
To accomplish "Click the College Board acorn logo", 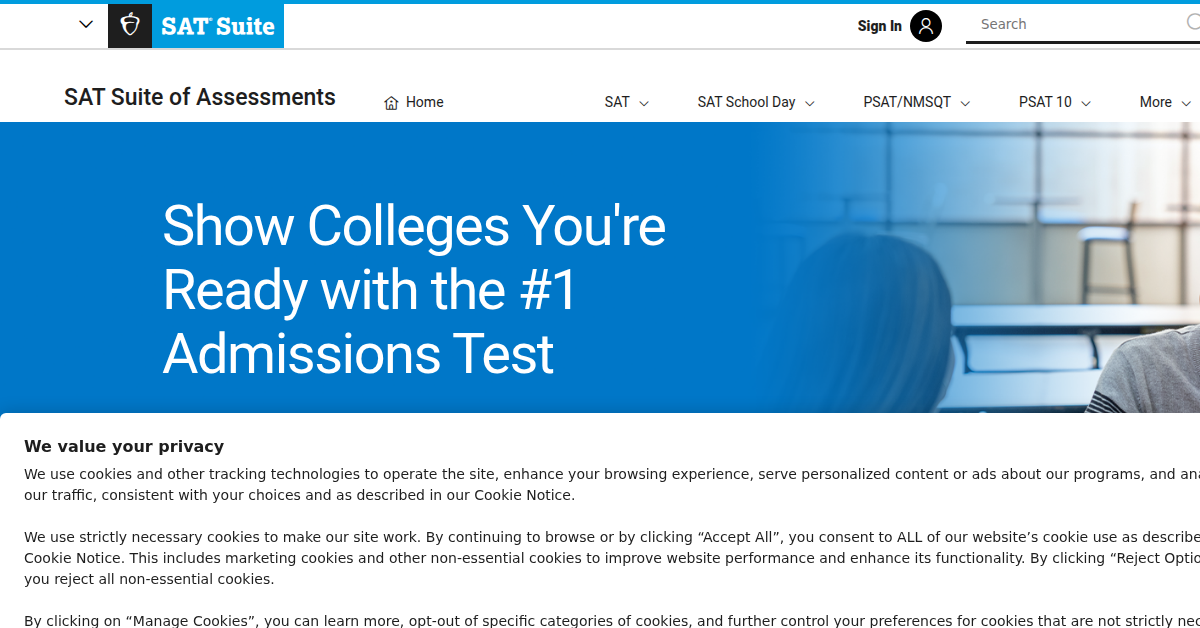I will (x=130, y=26).
